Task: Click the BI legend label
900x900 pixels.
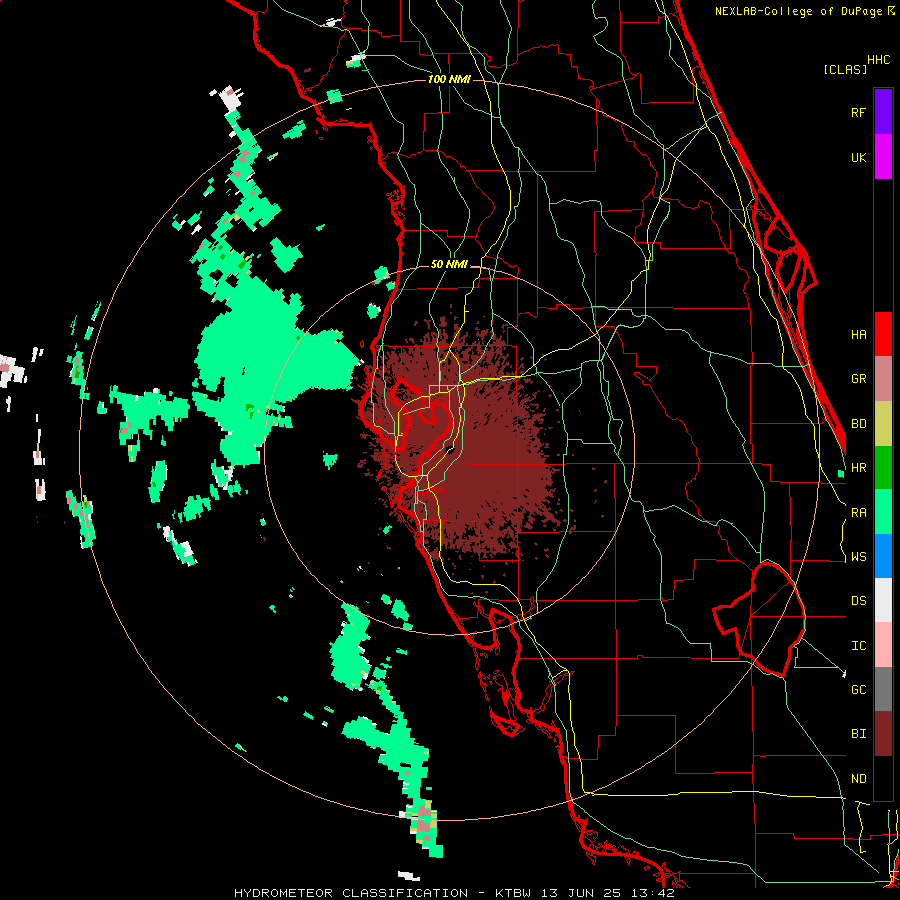Action: 858,734
